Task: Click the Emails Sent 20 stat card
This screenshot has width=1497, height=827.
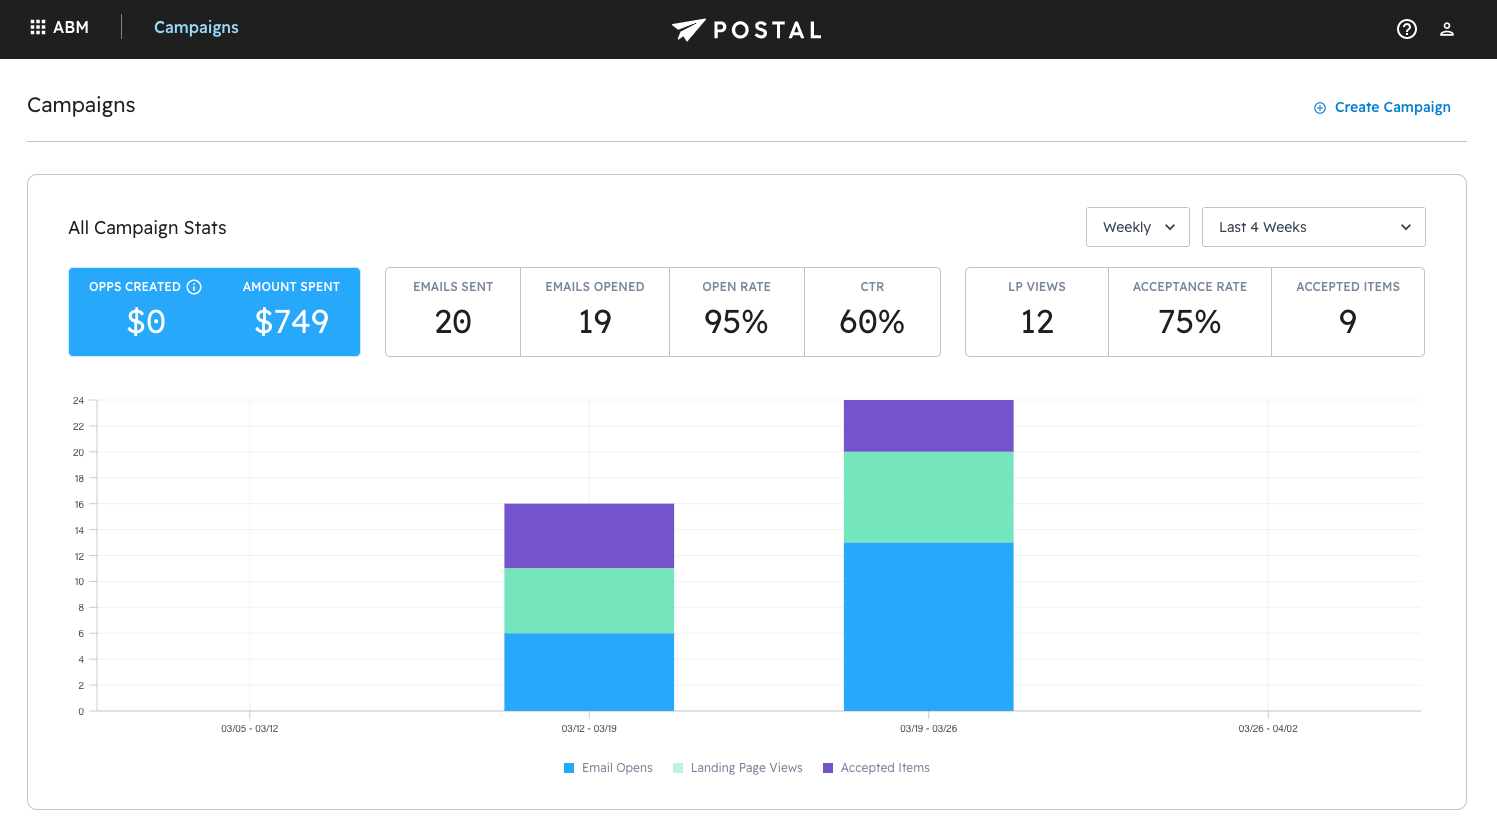Action: tap(453, 312)
